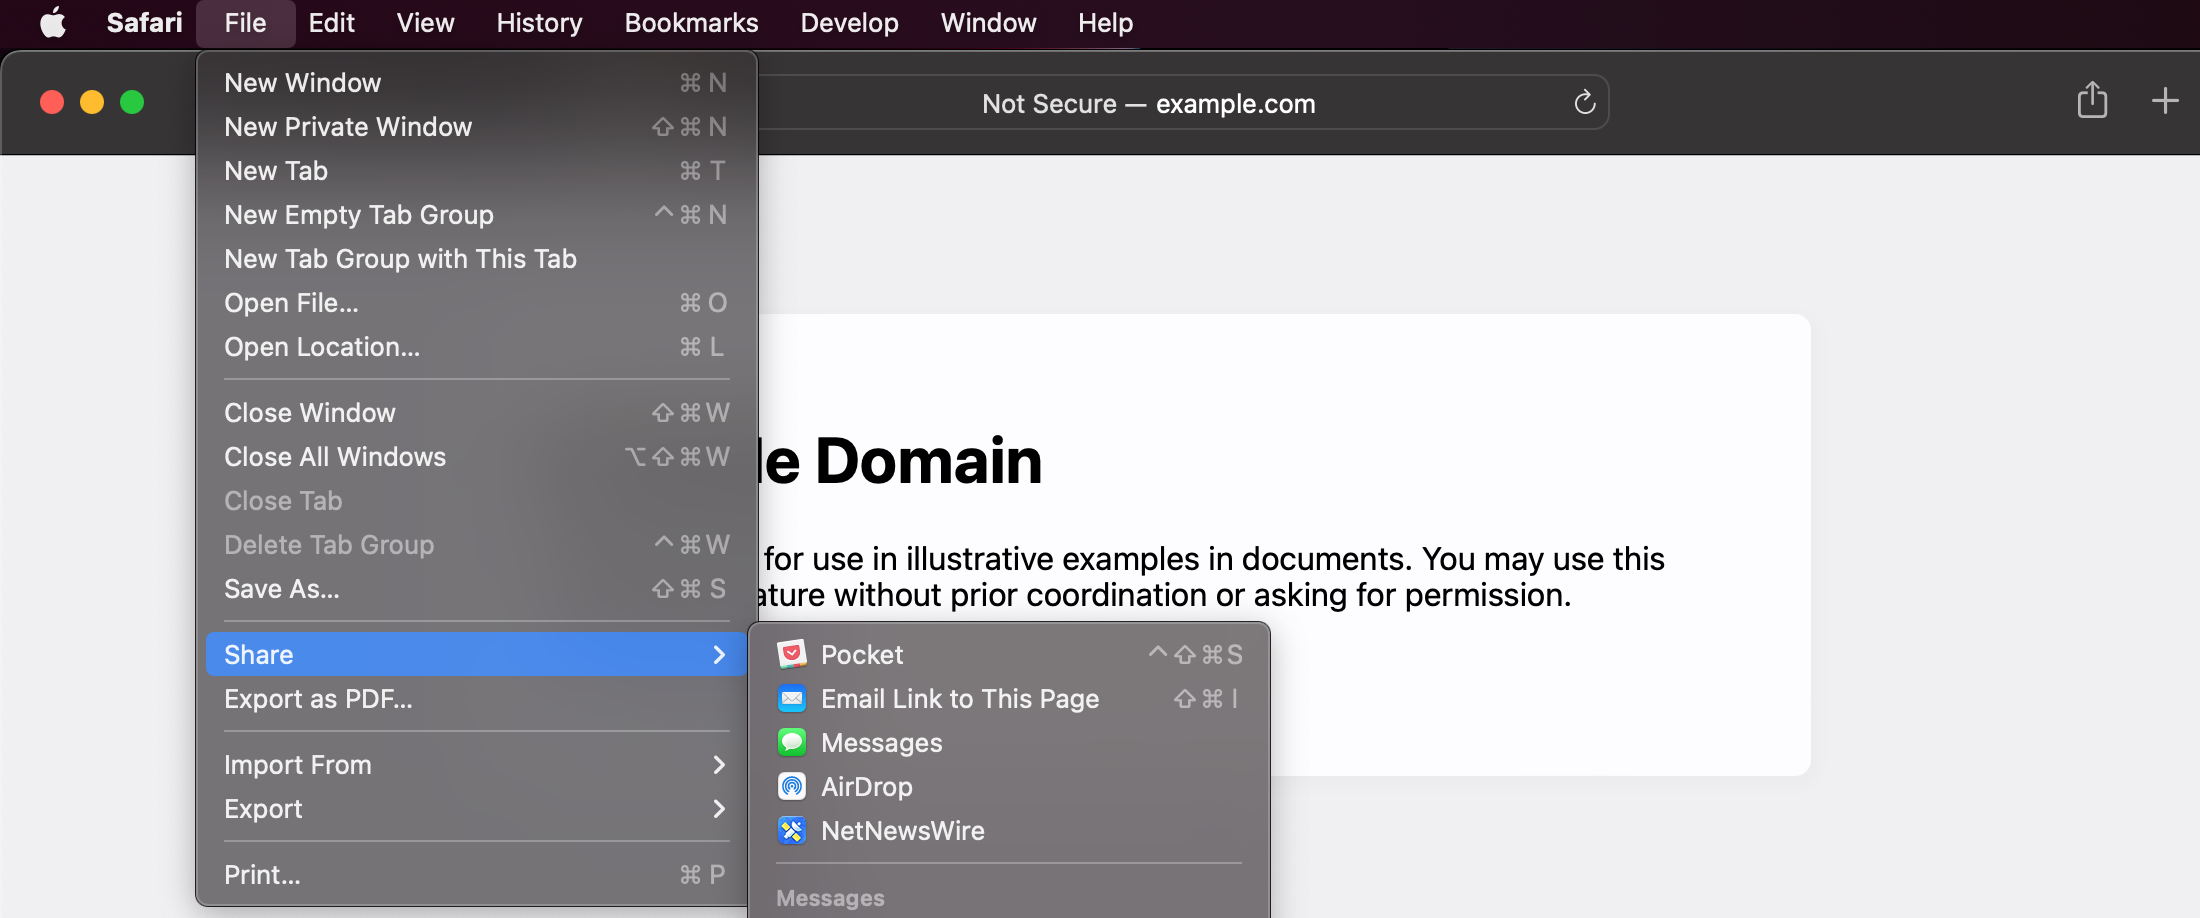Select New Window
This screenshot has width=2200, height=918.
pos(476,83)
